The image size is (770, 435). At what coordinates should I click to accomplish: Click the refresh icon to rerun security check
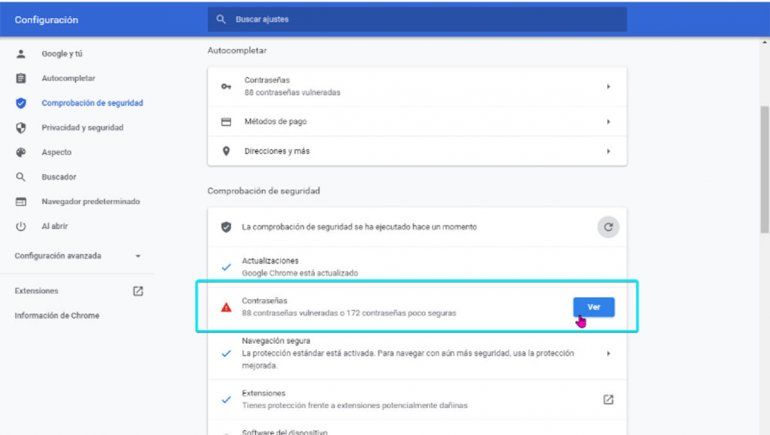[x=608, y=227]
